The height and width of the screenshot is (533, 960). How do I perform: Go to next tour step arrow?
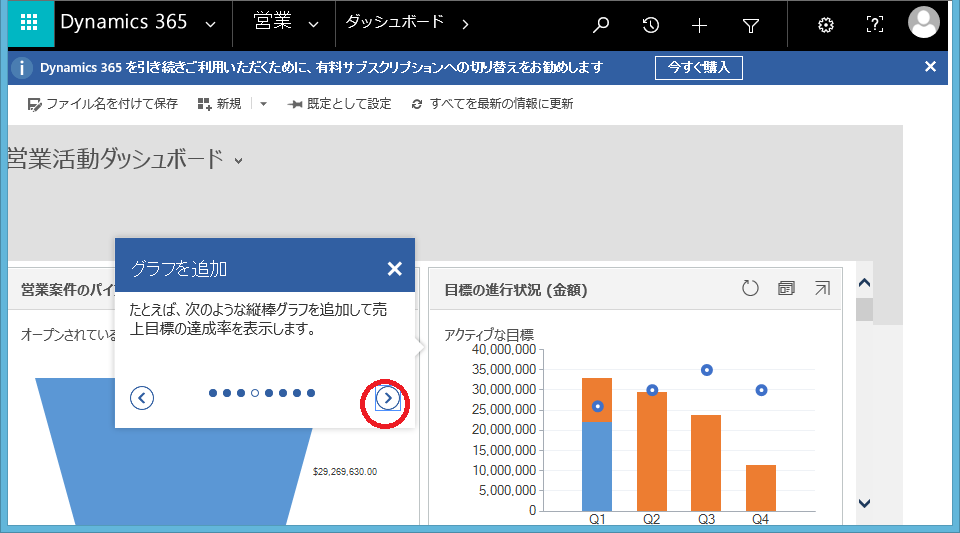click(388, 398)
